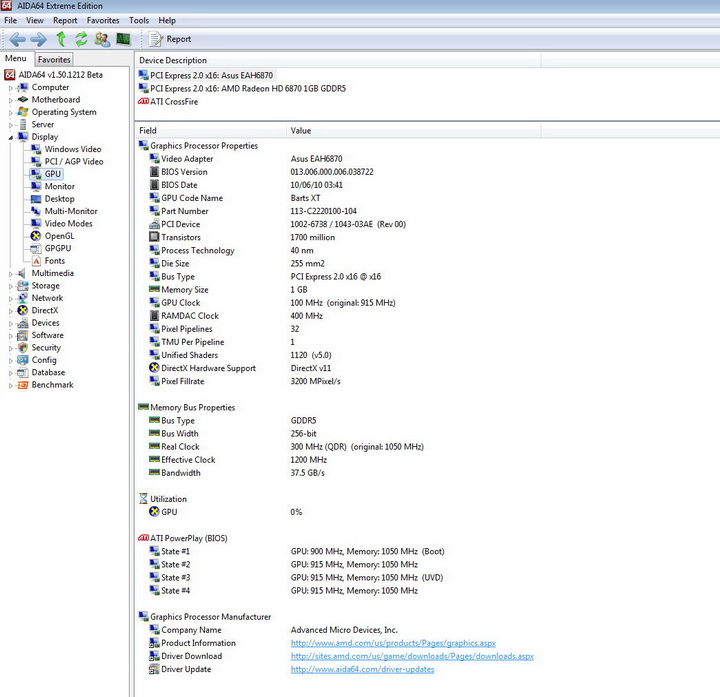This screenshot has height=697, width=720.
Task: Open the View menu
Action: click(35, 21)
